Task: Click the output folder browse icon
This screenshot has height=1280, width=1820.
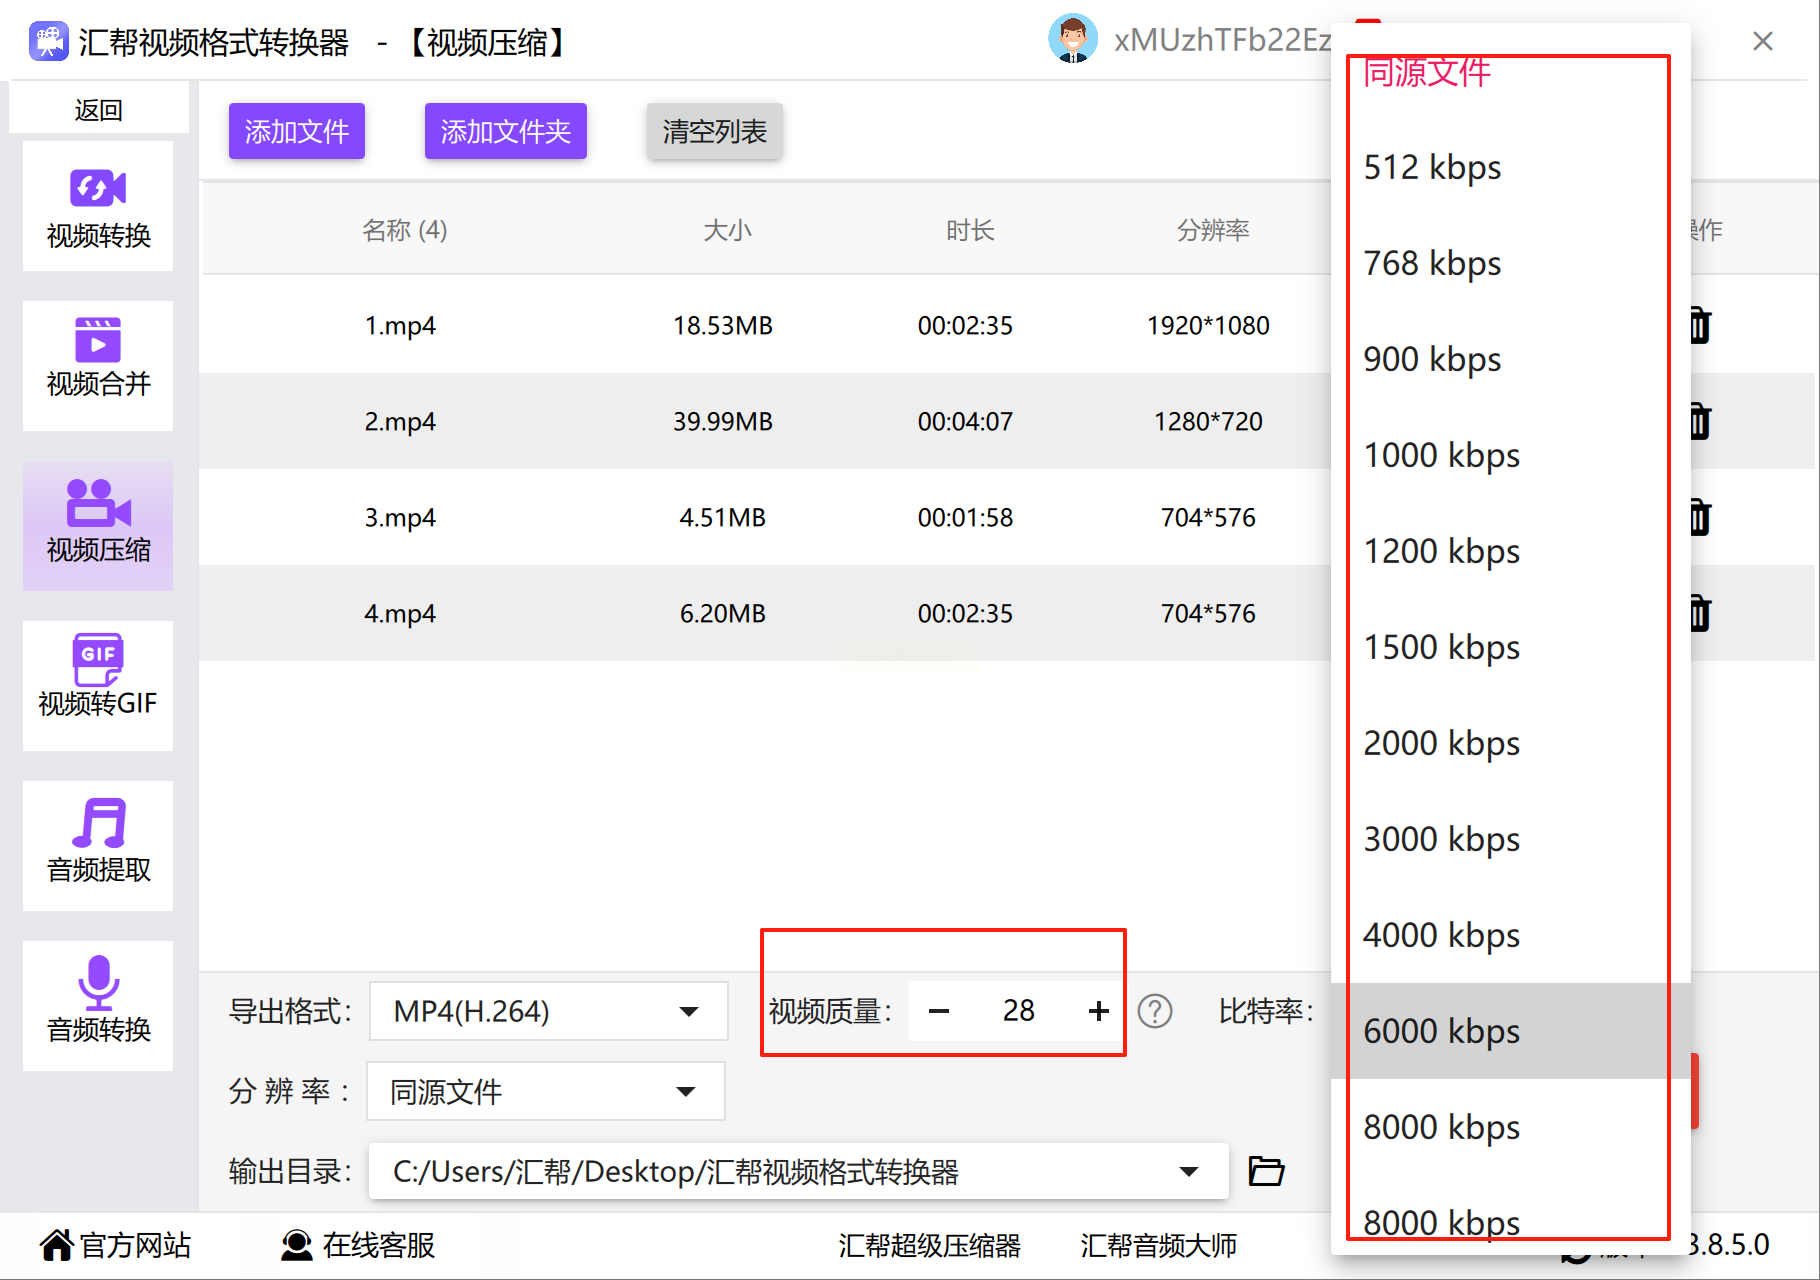Action: 1266,1170
